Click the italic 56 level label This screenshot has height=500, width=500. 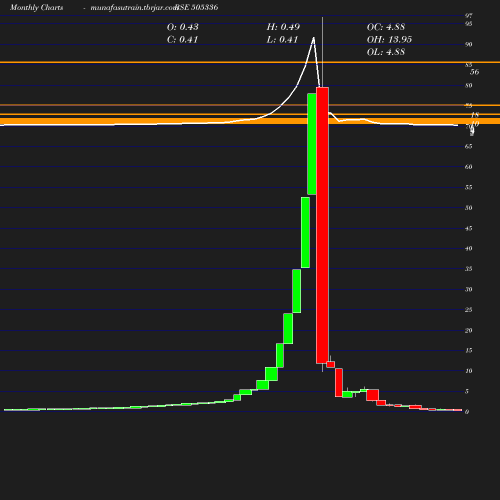point(474,72)
